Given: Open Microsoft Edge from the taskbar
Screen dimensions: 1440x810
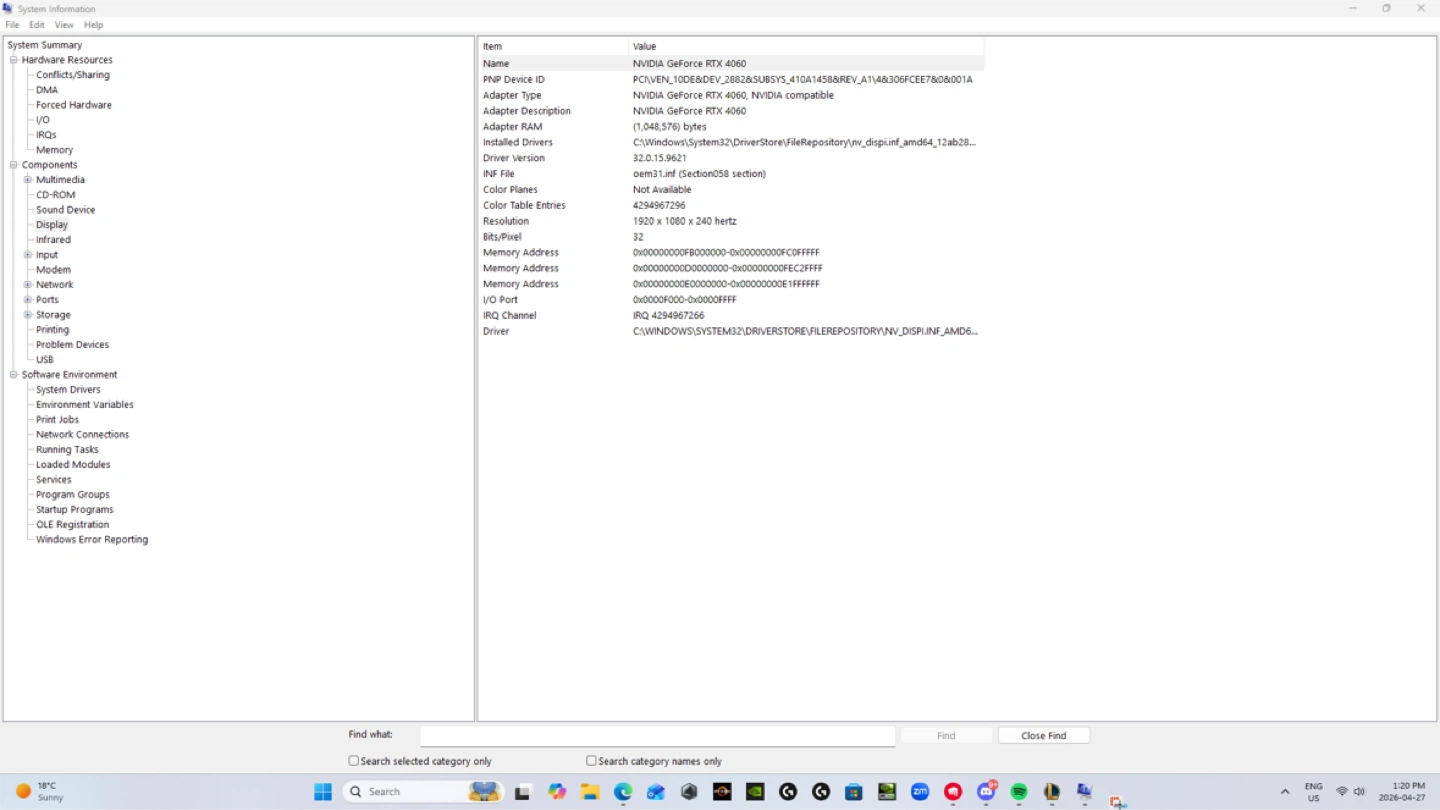Looking at the screenshot, I should pos(623,792).
